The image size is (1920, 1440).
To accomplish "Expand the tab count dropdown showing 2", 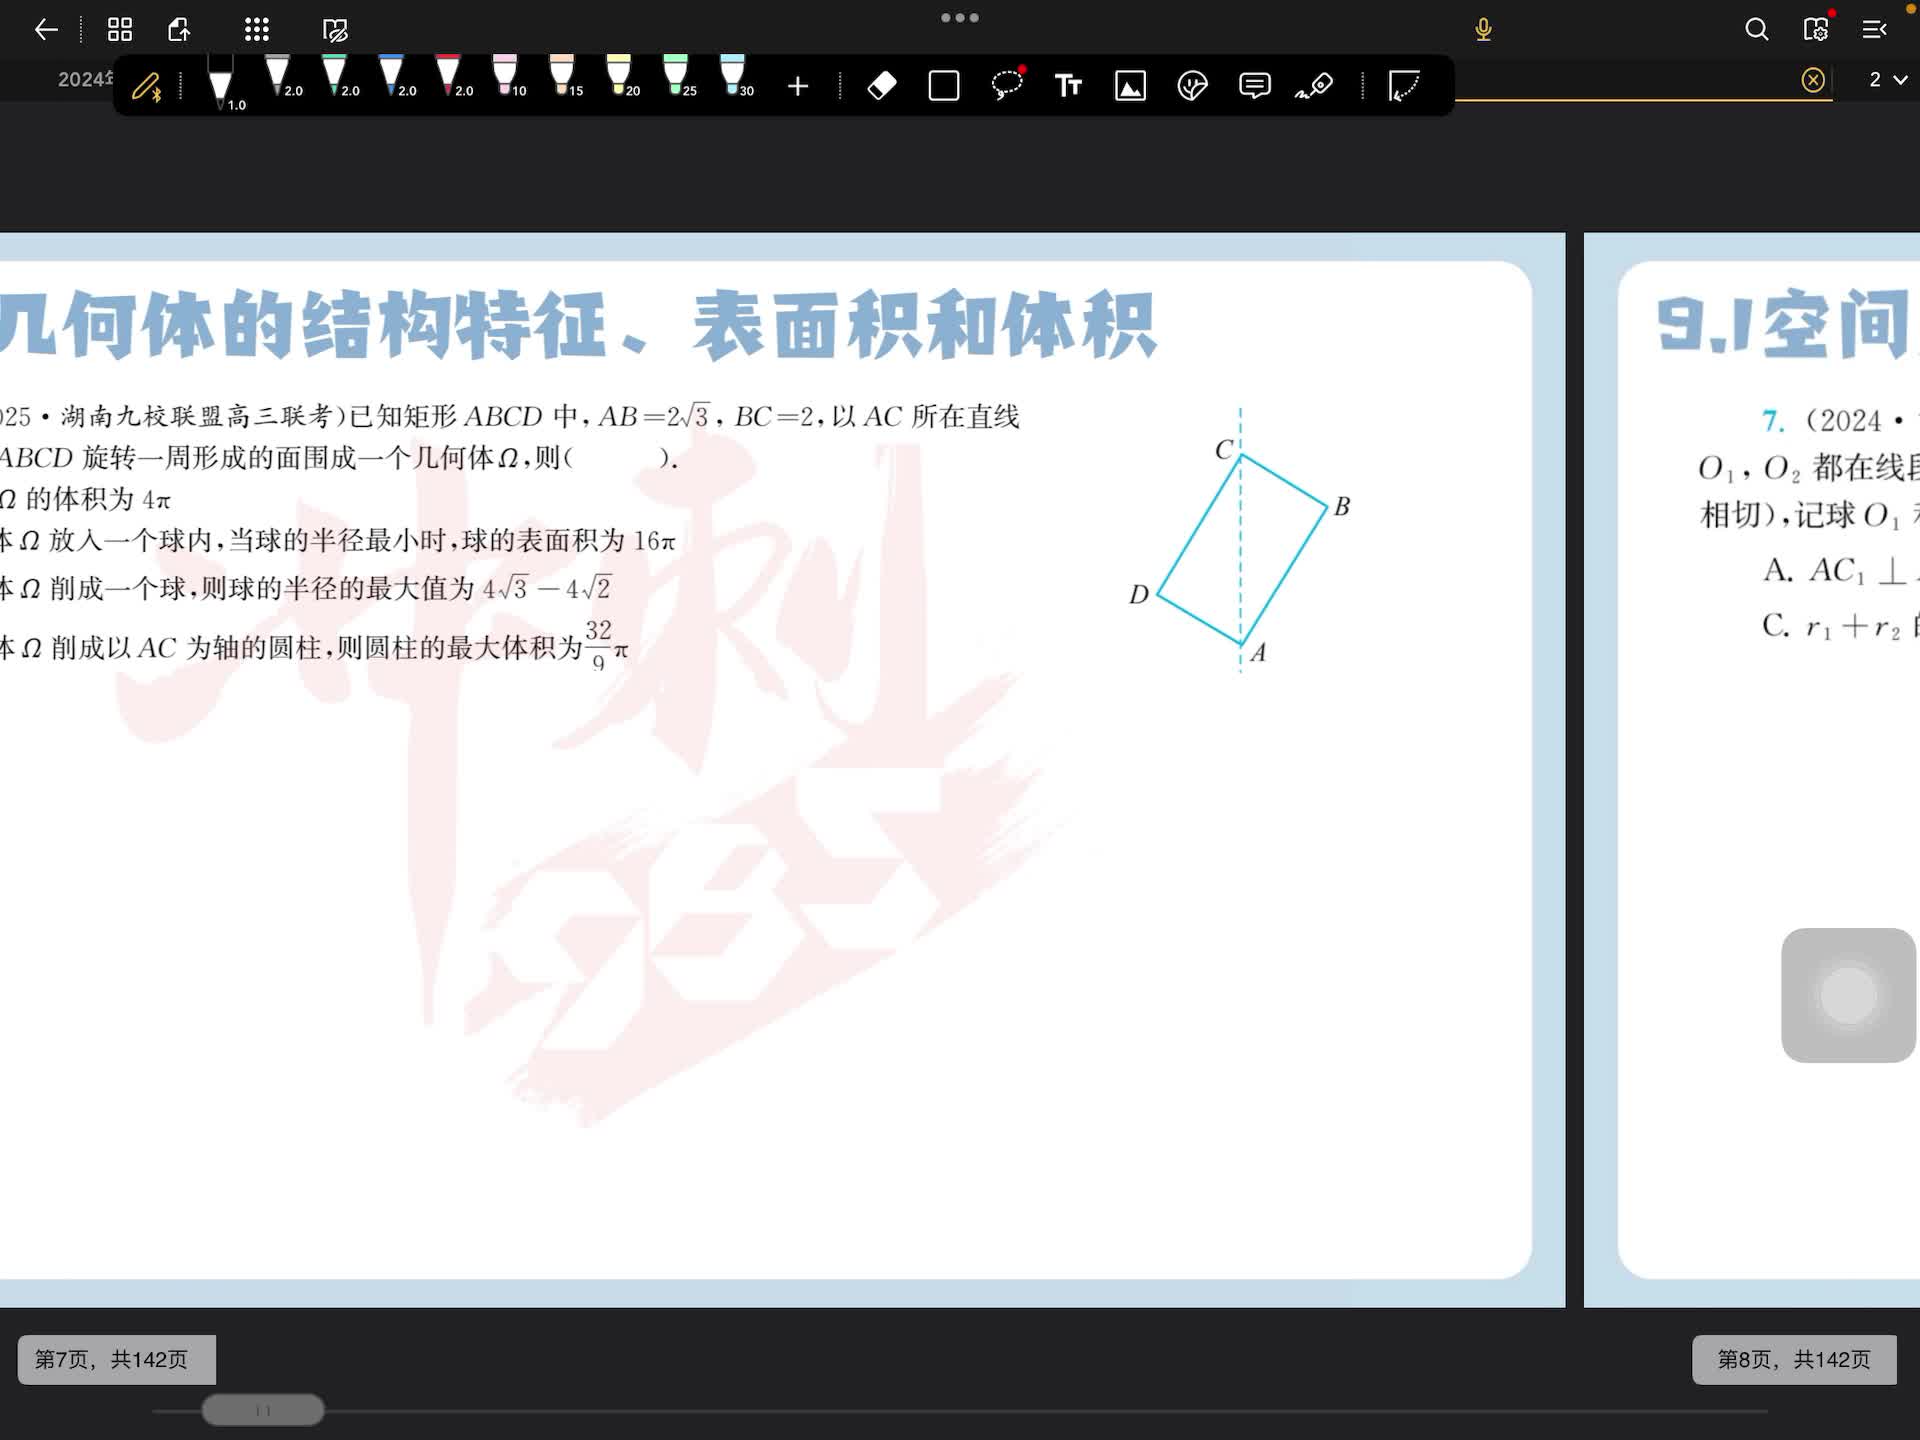I will 1887,80.
